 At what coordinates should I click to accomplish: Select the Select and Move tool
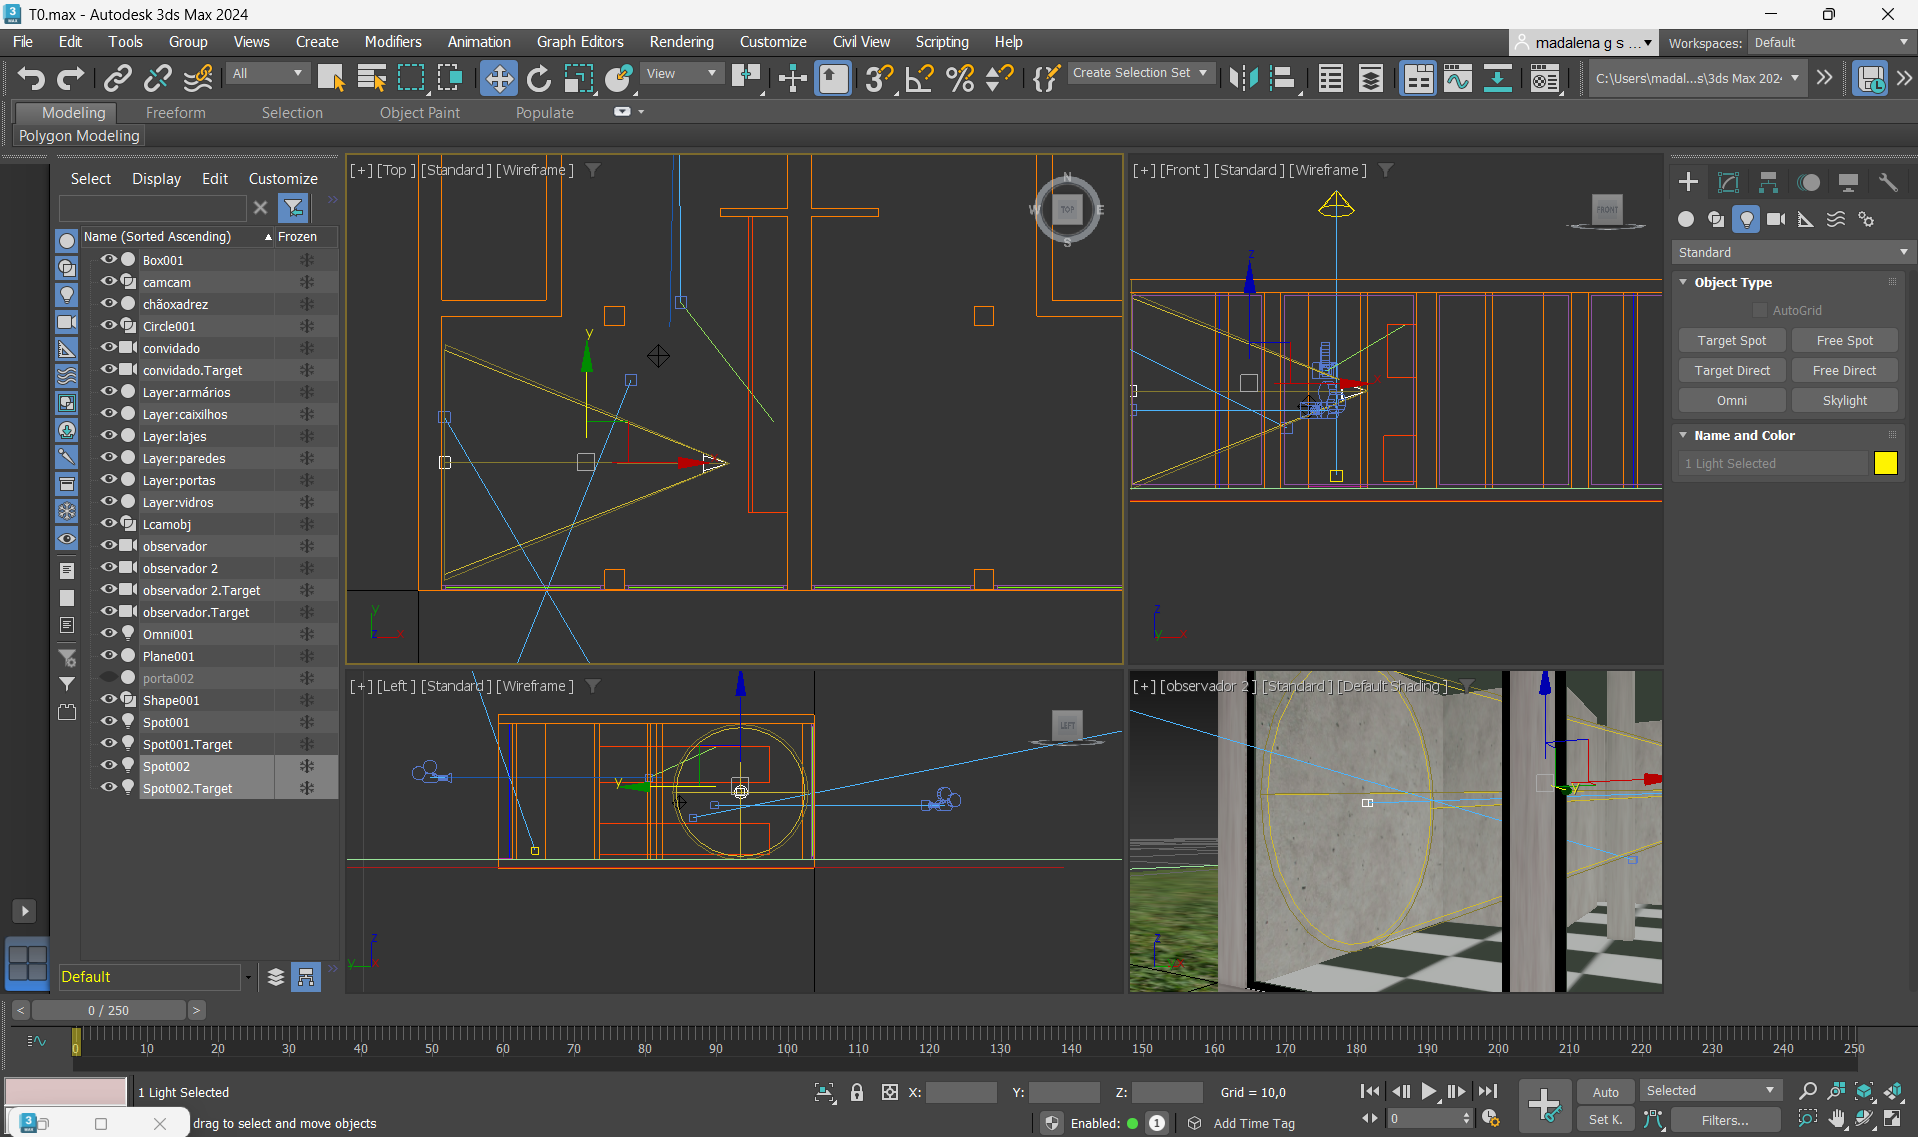tap(498, 78)
